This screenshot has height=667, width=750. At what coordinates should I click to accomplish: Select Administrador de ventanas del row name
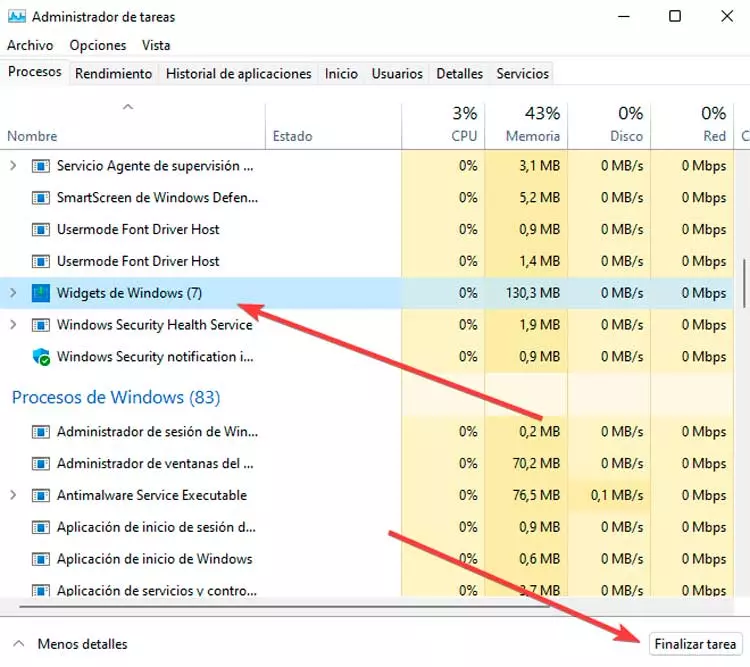pyautogui.click(x=155, y=464)
